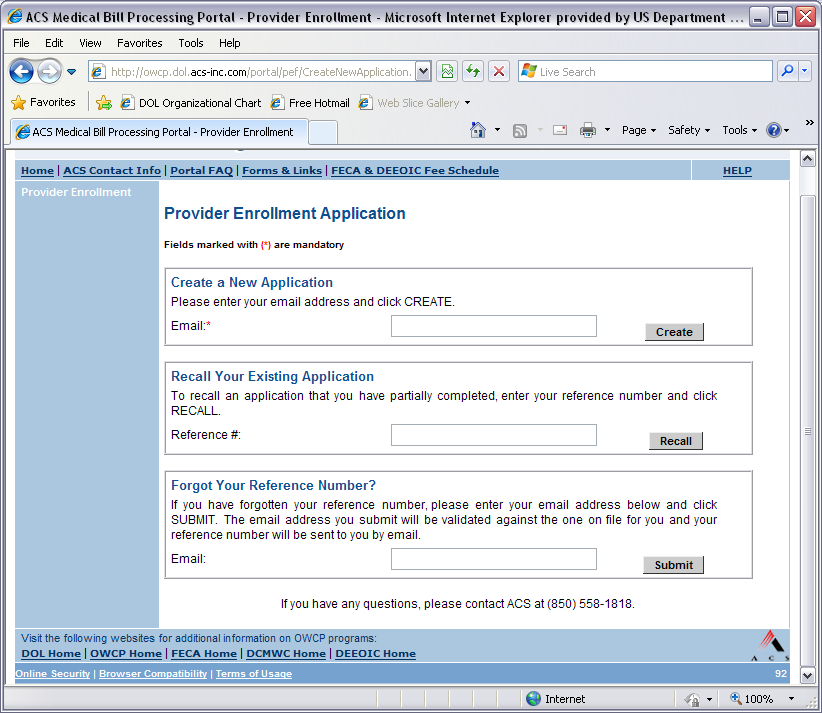Image resolution: width=822 pixels, height=713 pixels.
Task: Click the Print icon
Action: point(588,129)
